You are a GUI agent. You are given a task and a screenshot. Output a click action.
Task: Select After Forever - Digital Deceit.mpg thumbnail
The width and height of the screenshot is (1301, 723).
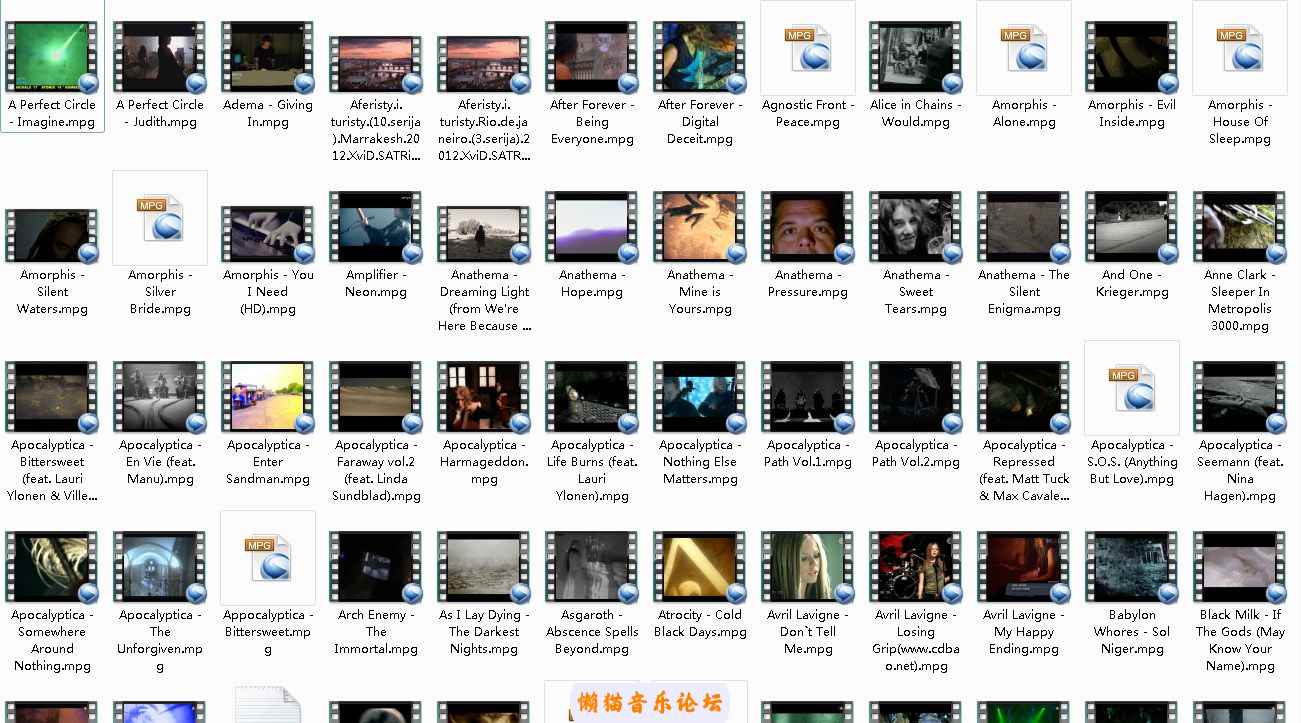pos(700,58)
